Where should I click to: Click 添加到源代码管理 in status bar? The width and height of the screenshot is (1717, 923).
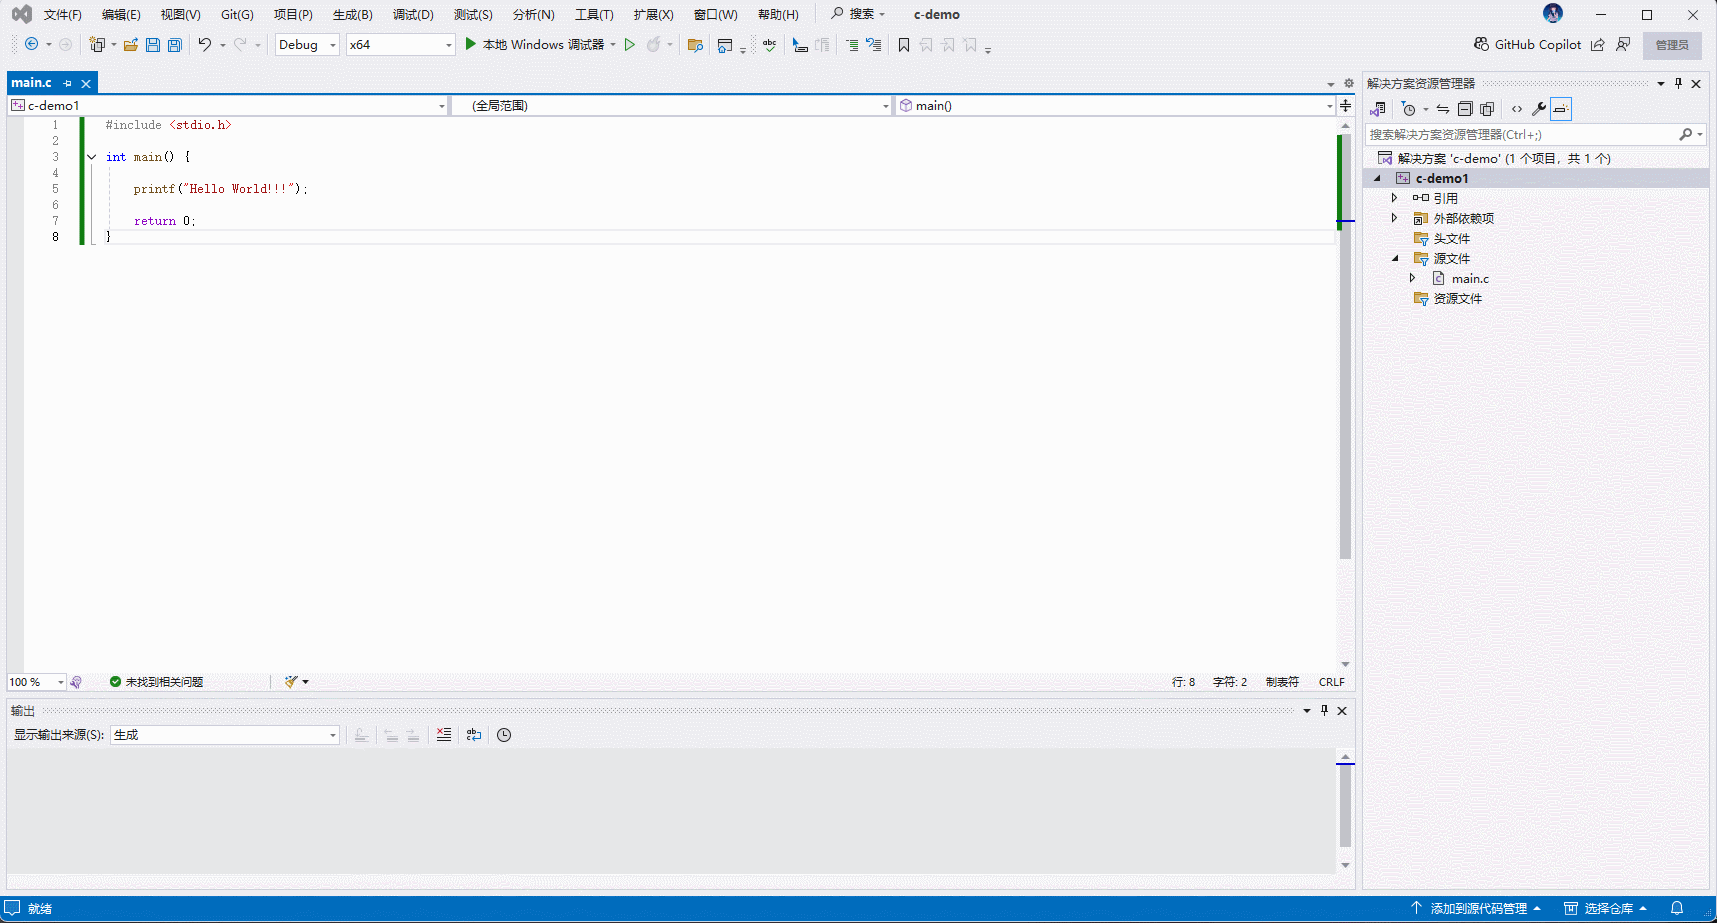coord(1477,908)
